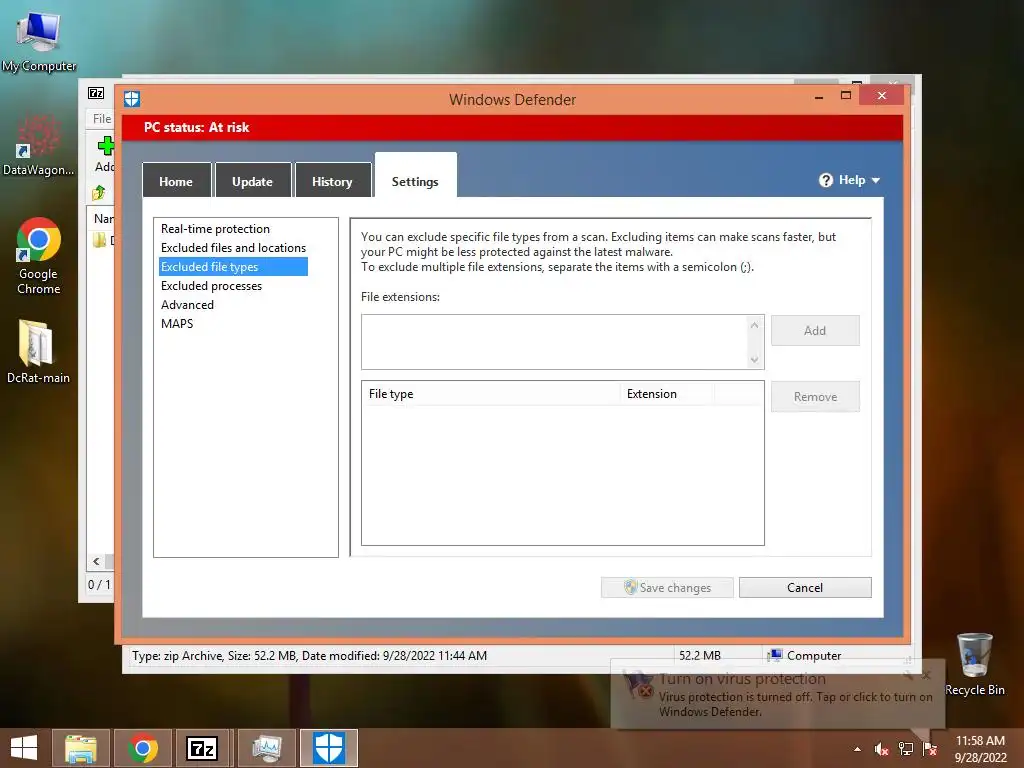Open the My Computer desktop icon
The height and width of the screenshot is (768, 1024).
(39, 40)
